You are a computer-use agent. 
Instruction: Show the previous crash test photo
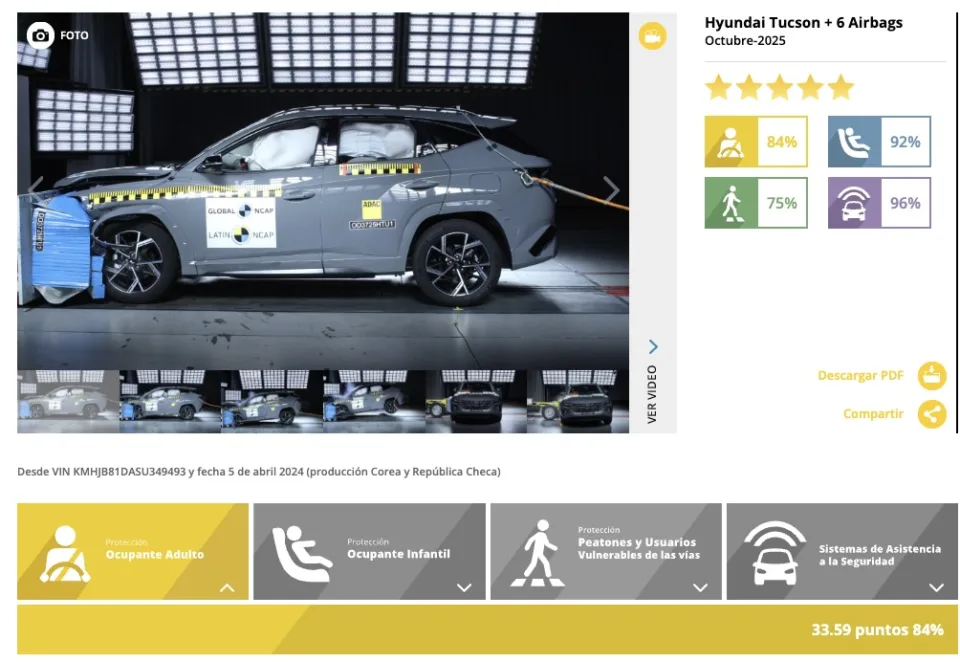coord(36,189)
